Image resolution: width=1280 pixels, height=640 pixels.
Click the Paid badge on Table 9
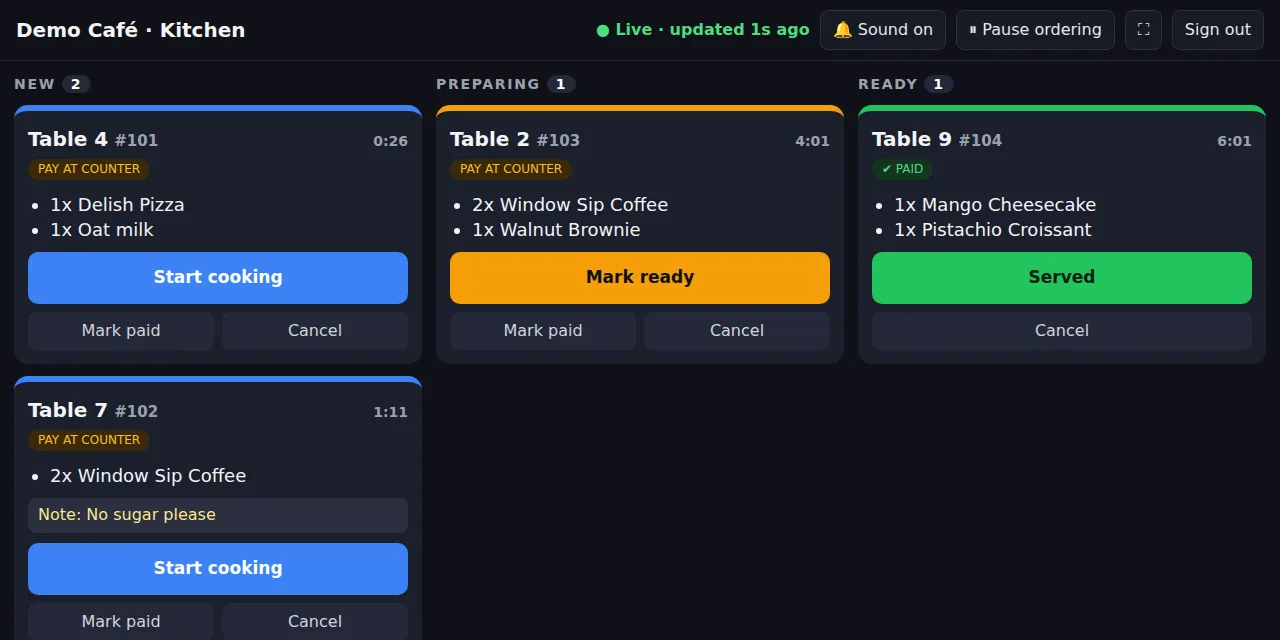point(902,169)
